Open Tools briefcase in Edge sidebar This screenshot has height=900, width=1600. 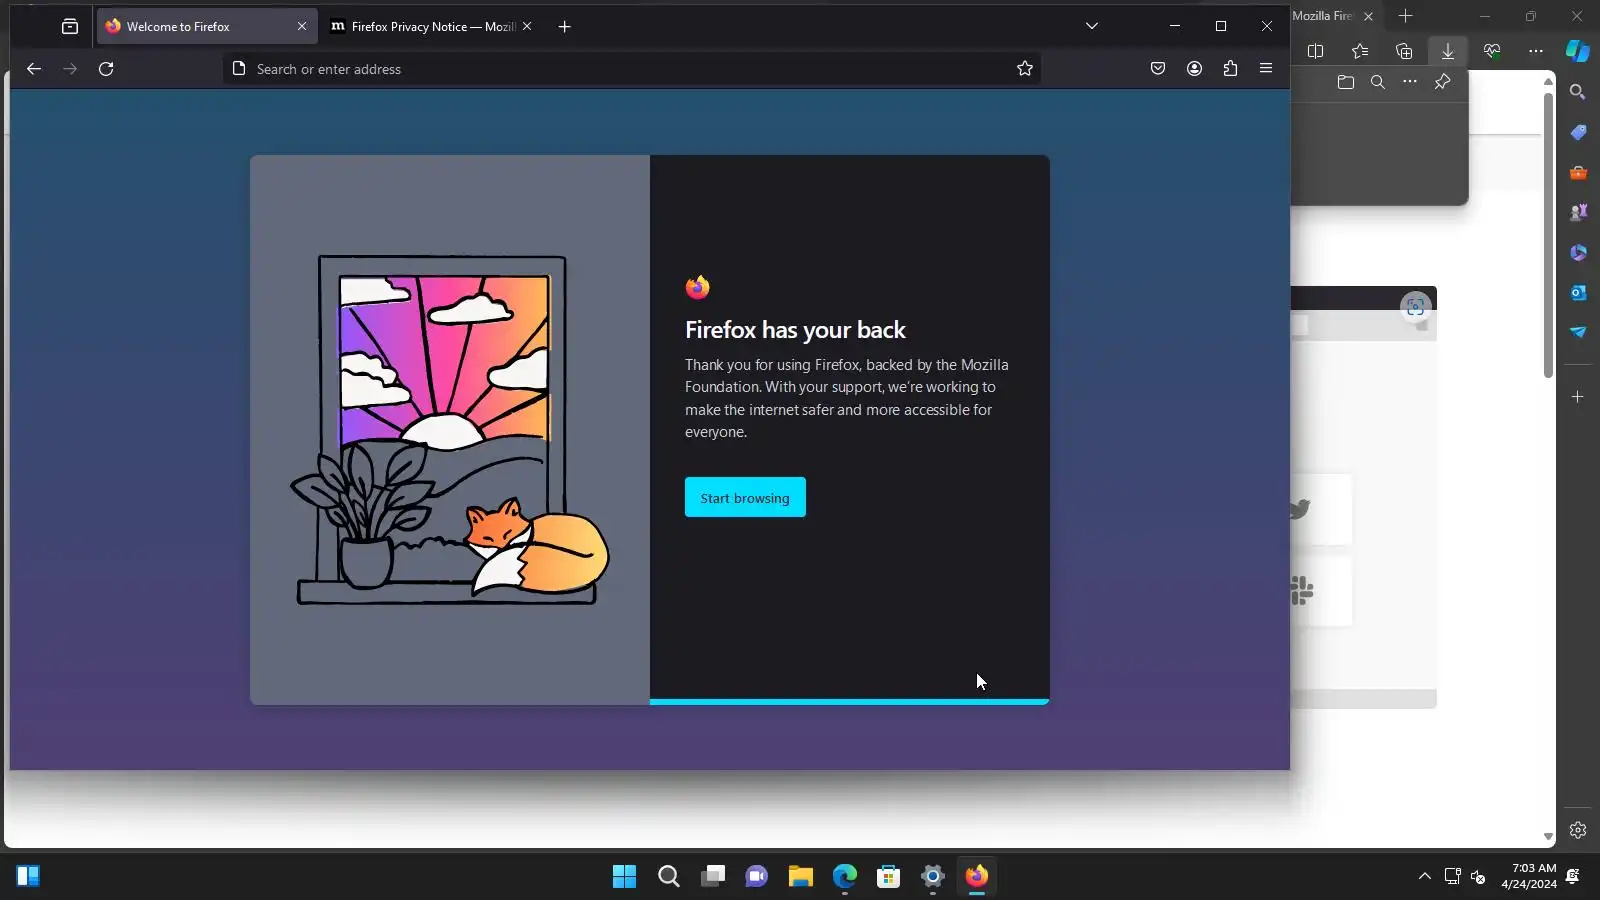[1578, 172]
